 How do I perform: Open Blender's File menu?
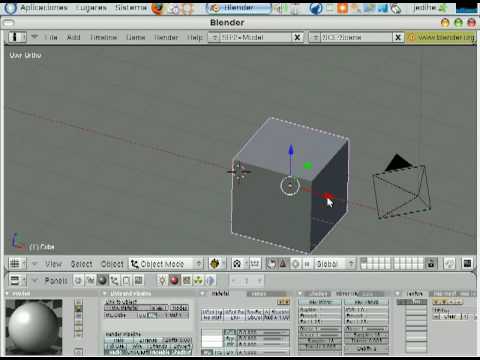[x=51, y=37]
